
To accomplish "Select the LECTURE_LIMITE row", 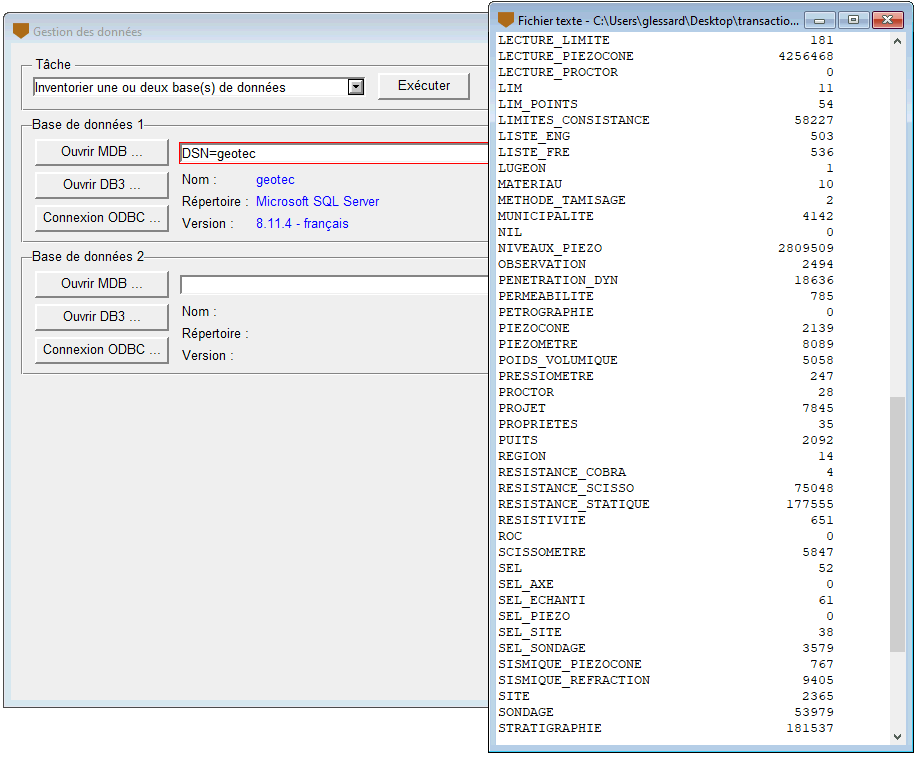I will click(x=666, y=40).
